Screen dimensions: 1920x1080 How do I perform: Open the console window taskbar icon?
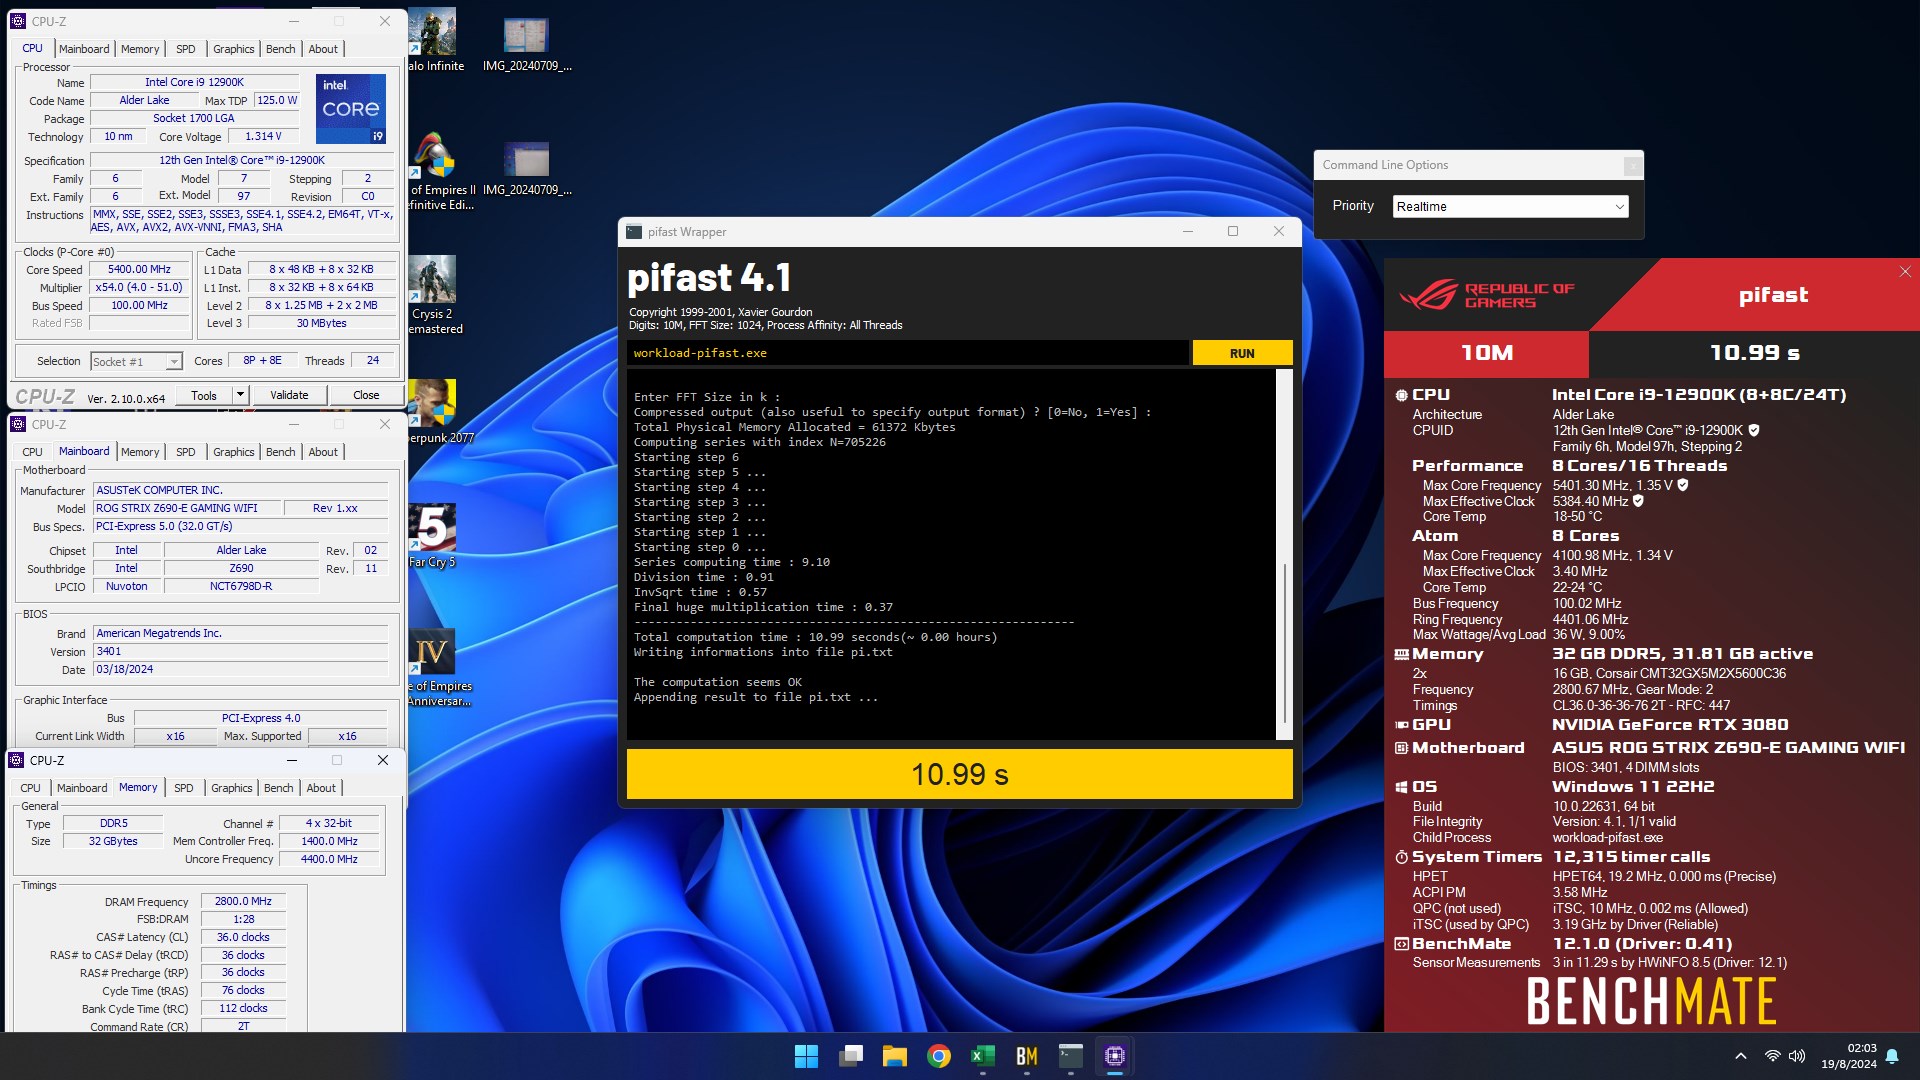(1071, 1056)
